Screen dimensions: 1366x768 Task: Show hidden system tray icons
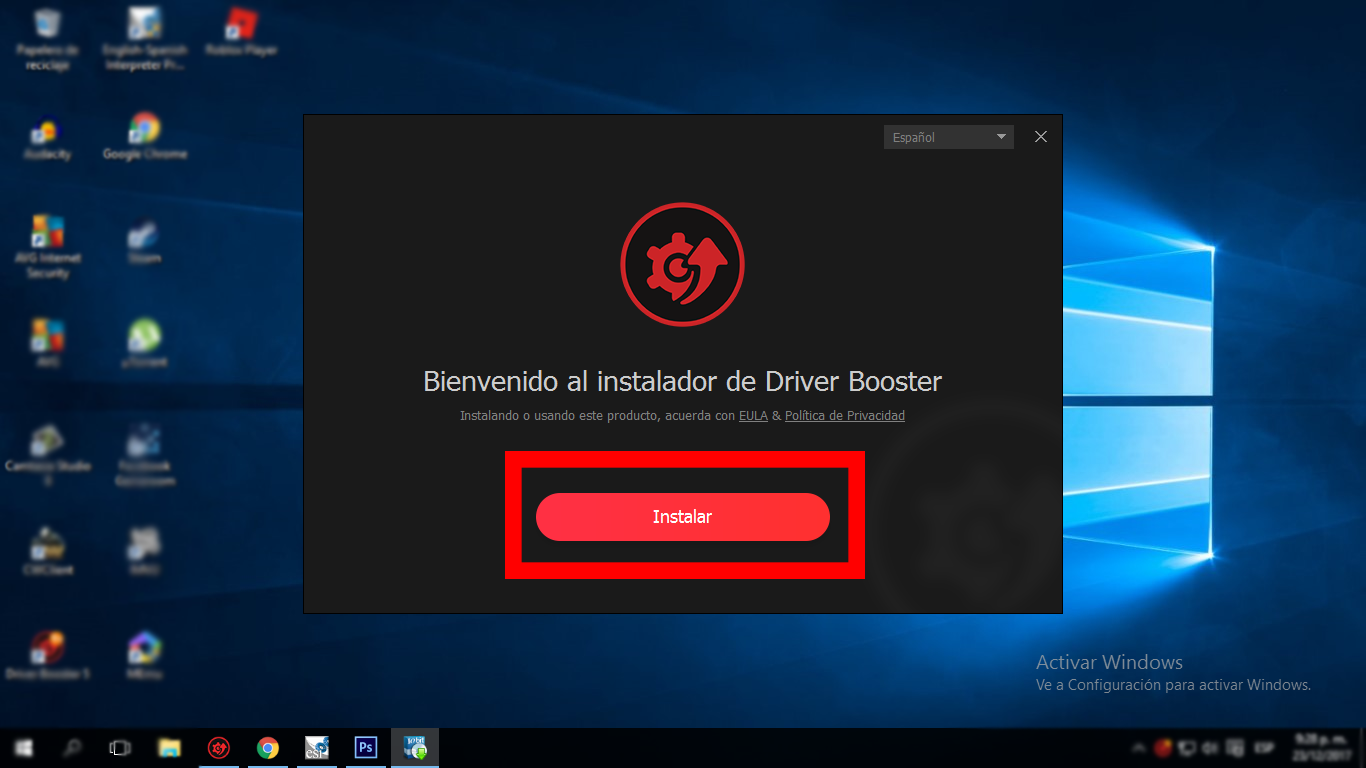point(1139,748)
